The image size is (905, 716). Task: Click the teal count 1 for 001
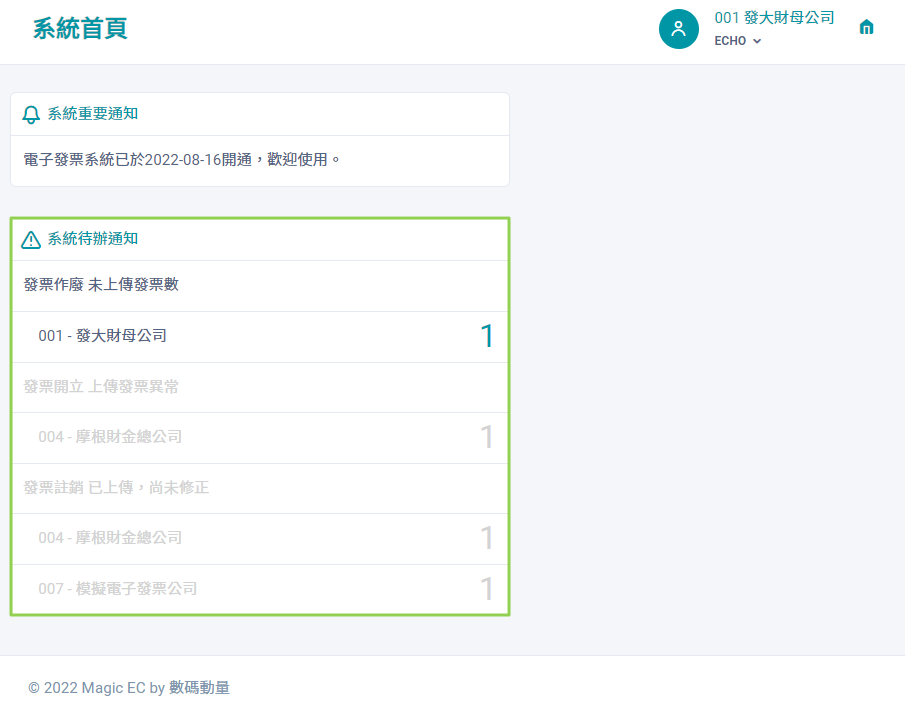click(x=487, y=336)
